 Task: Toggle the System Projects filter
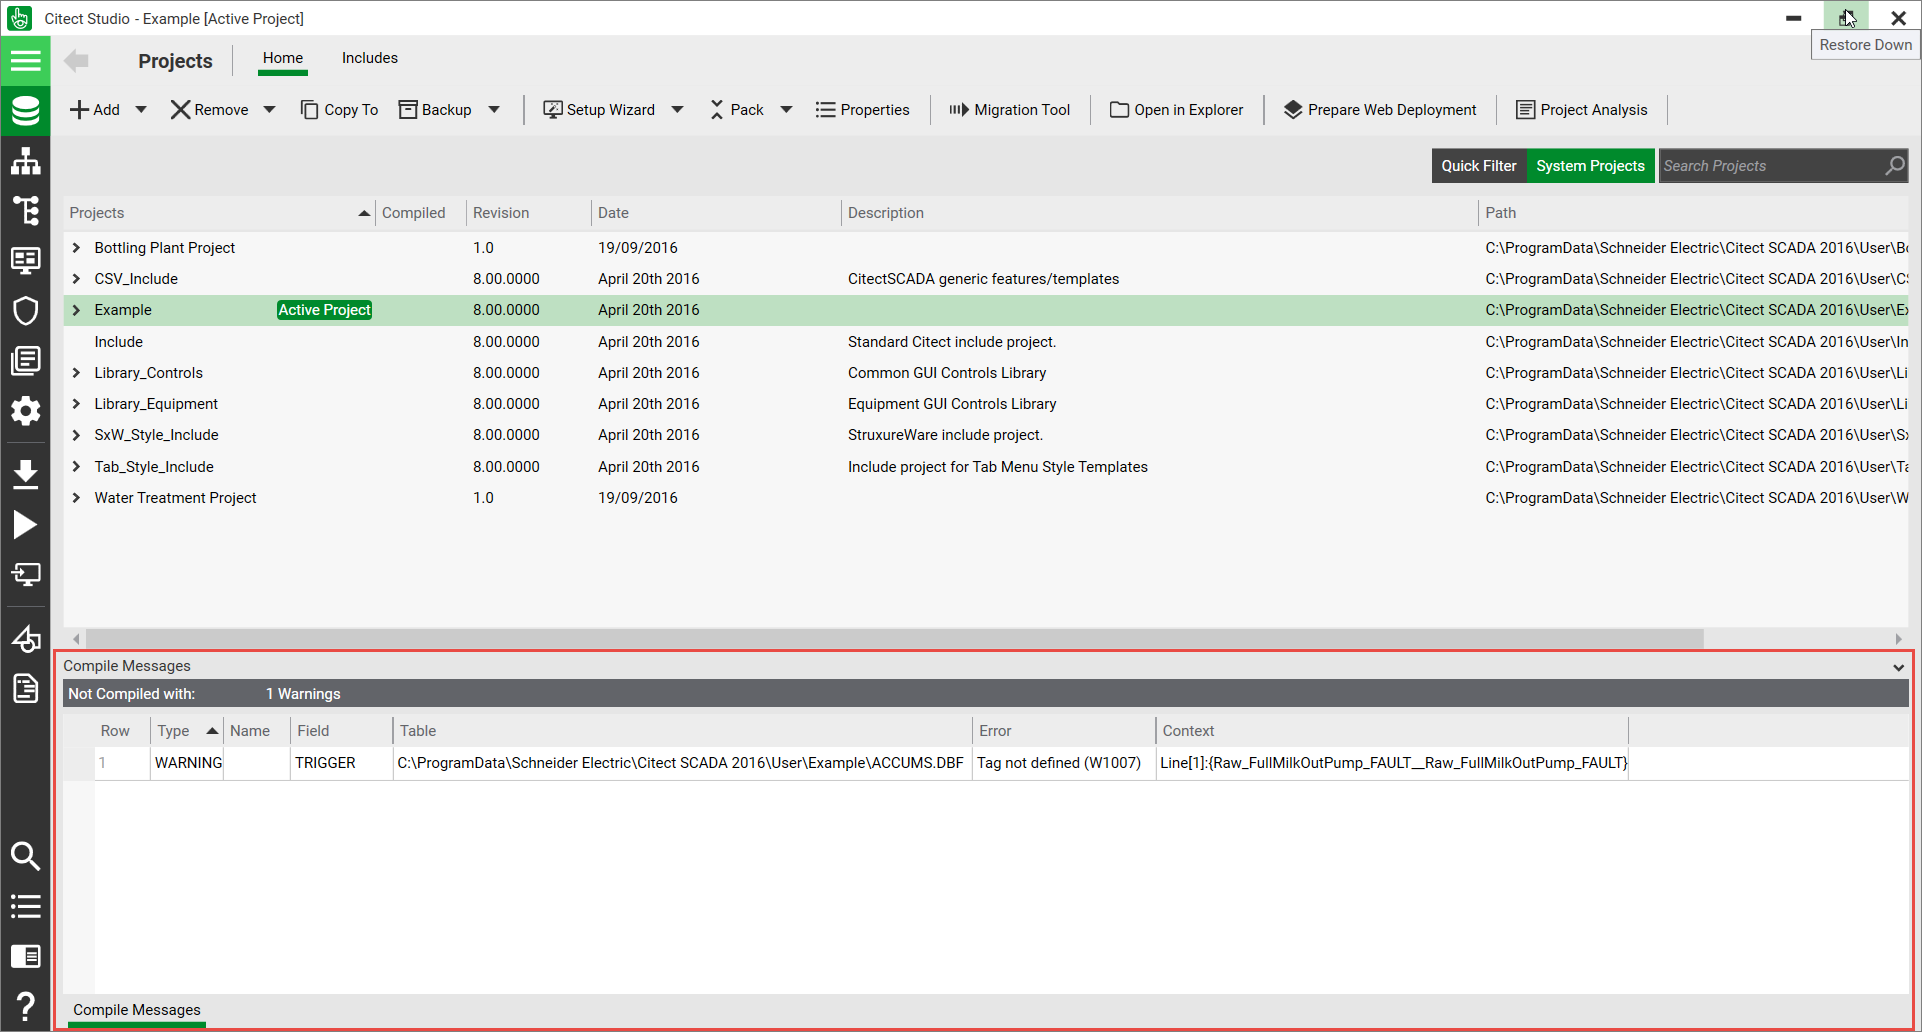coord(1590,166)
